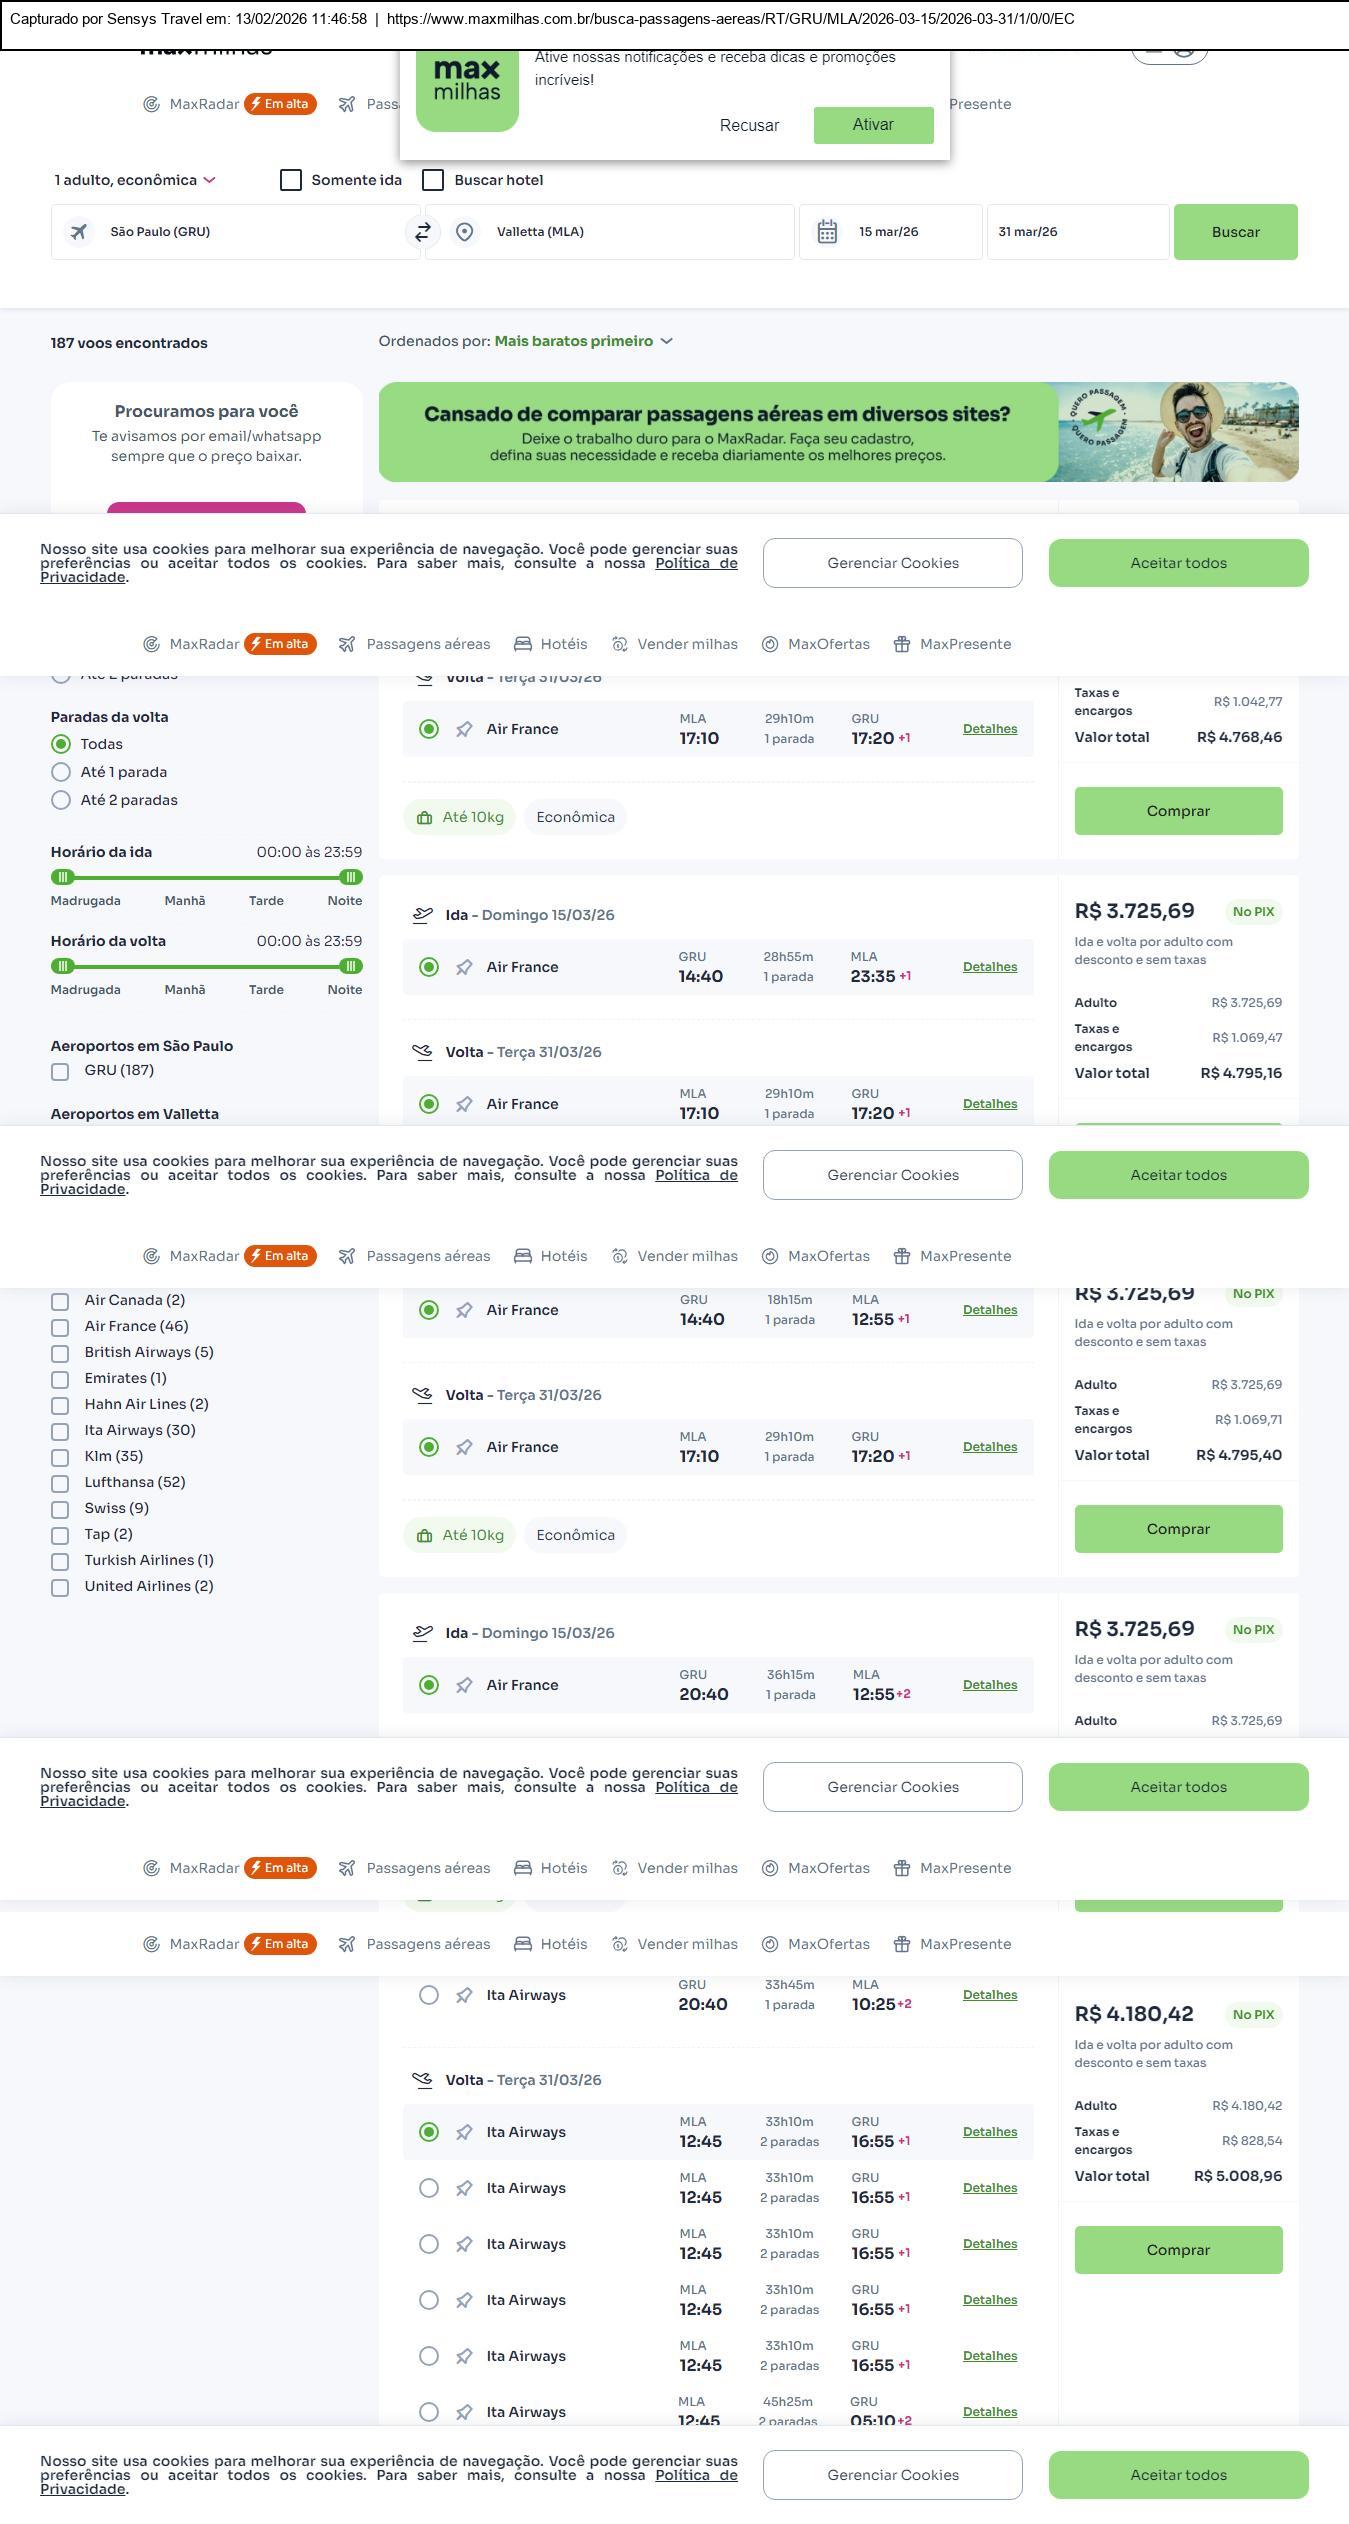Open the MaxOfertas menu item

[816, 644]
